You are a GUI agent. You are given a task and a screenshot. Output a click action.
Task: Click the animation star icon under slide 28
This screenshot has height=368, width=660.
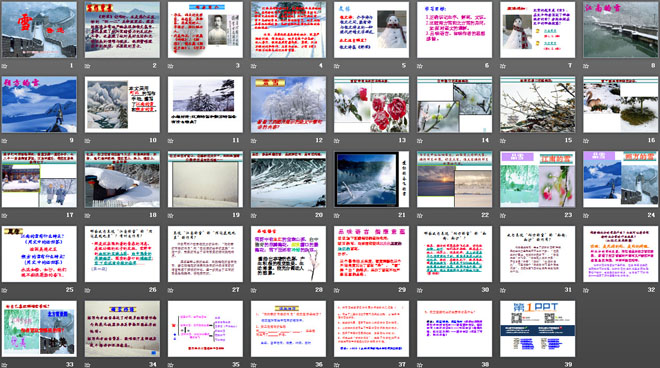[254, 290]
